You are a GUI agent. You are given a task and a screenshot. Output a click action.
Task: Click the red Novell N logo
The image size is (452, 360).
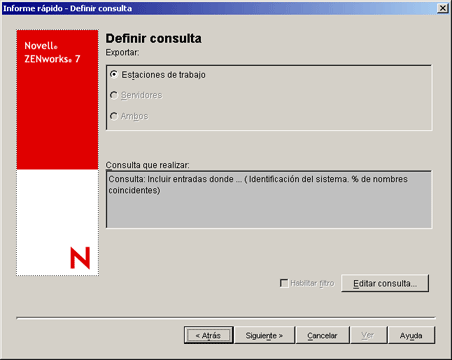point(80,258)
